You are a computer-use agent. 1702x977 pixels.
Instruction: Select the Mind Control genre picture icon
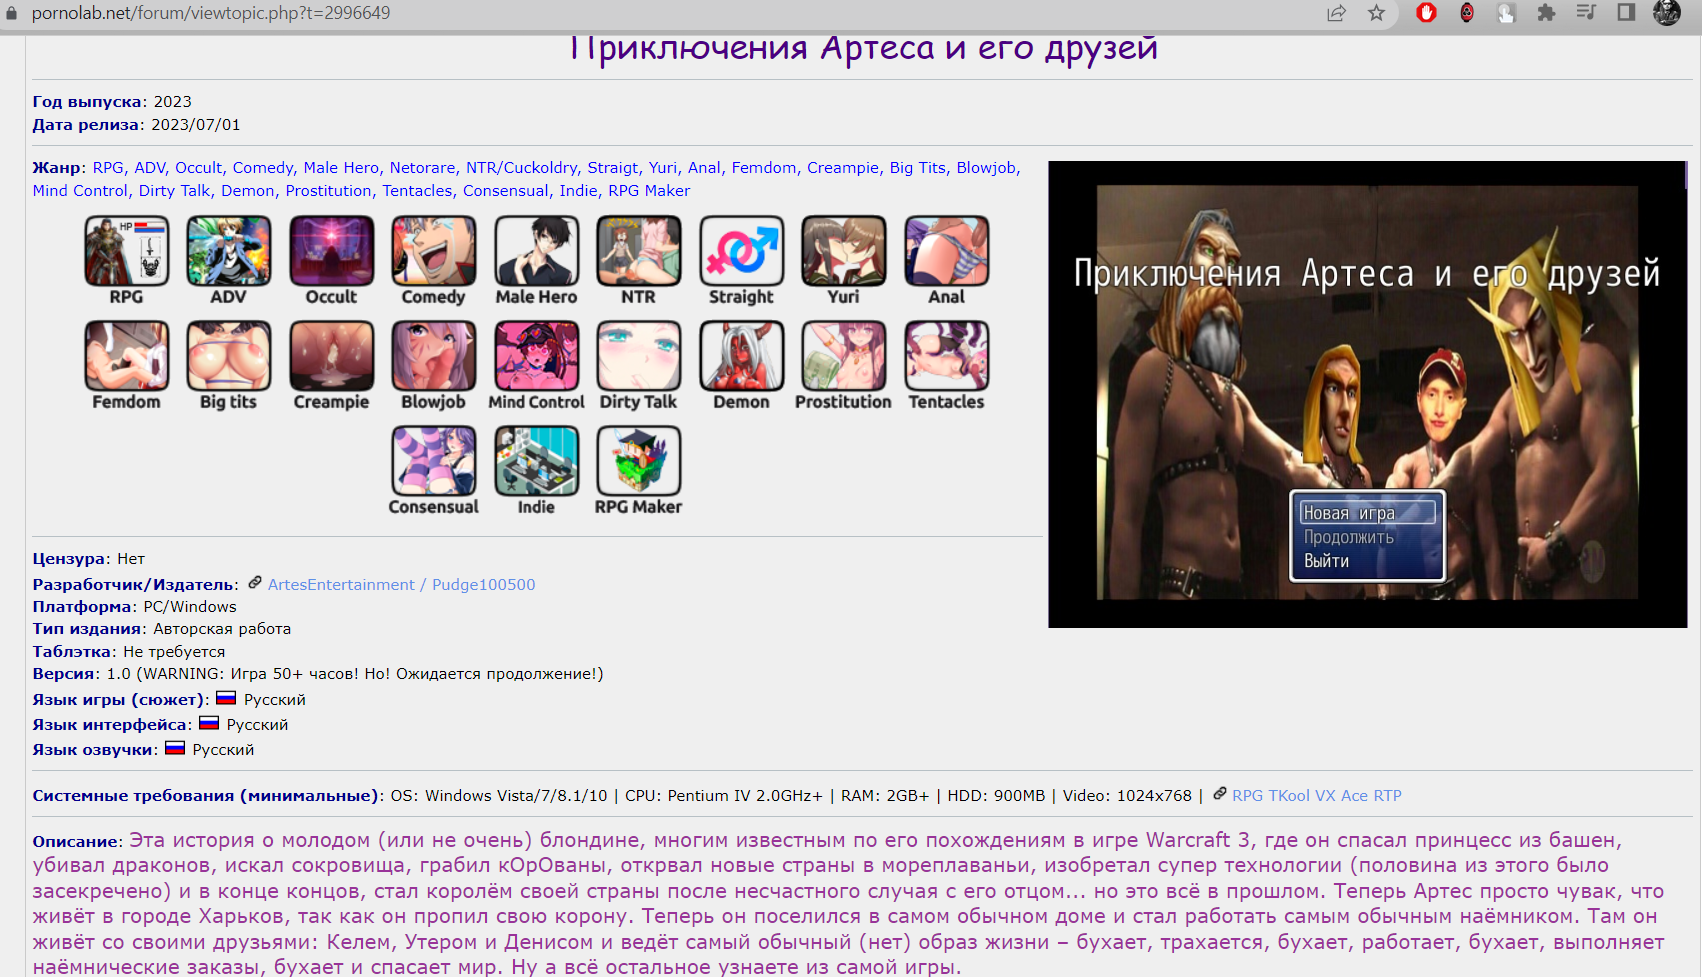coord(537,356)
